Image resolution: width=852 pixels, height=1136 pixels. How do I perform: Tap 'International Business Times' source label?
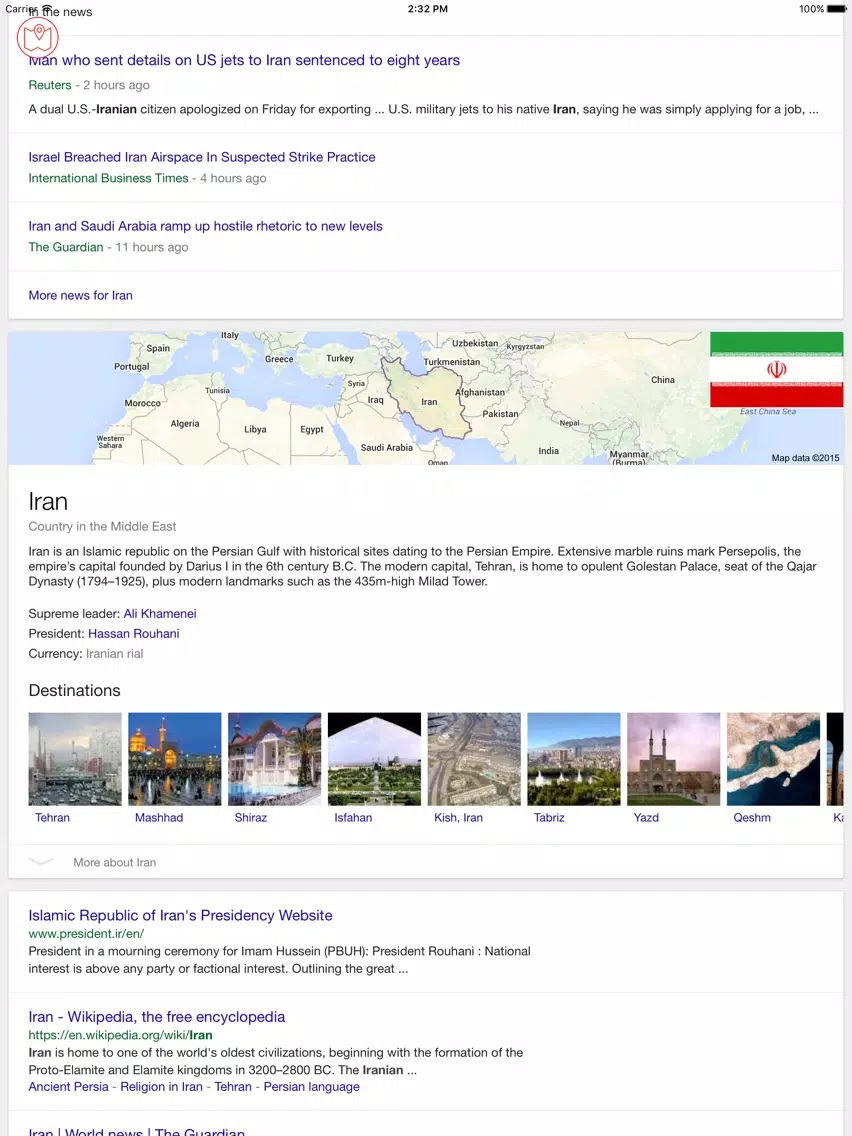point(108,178)
